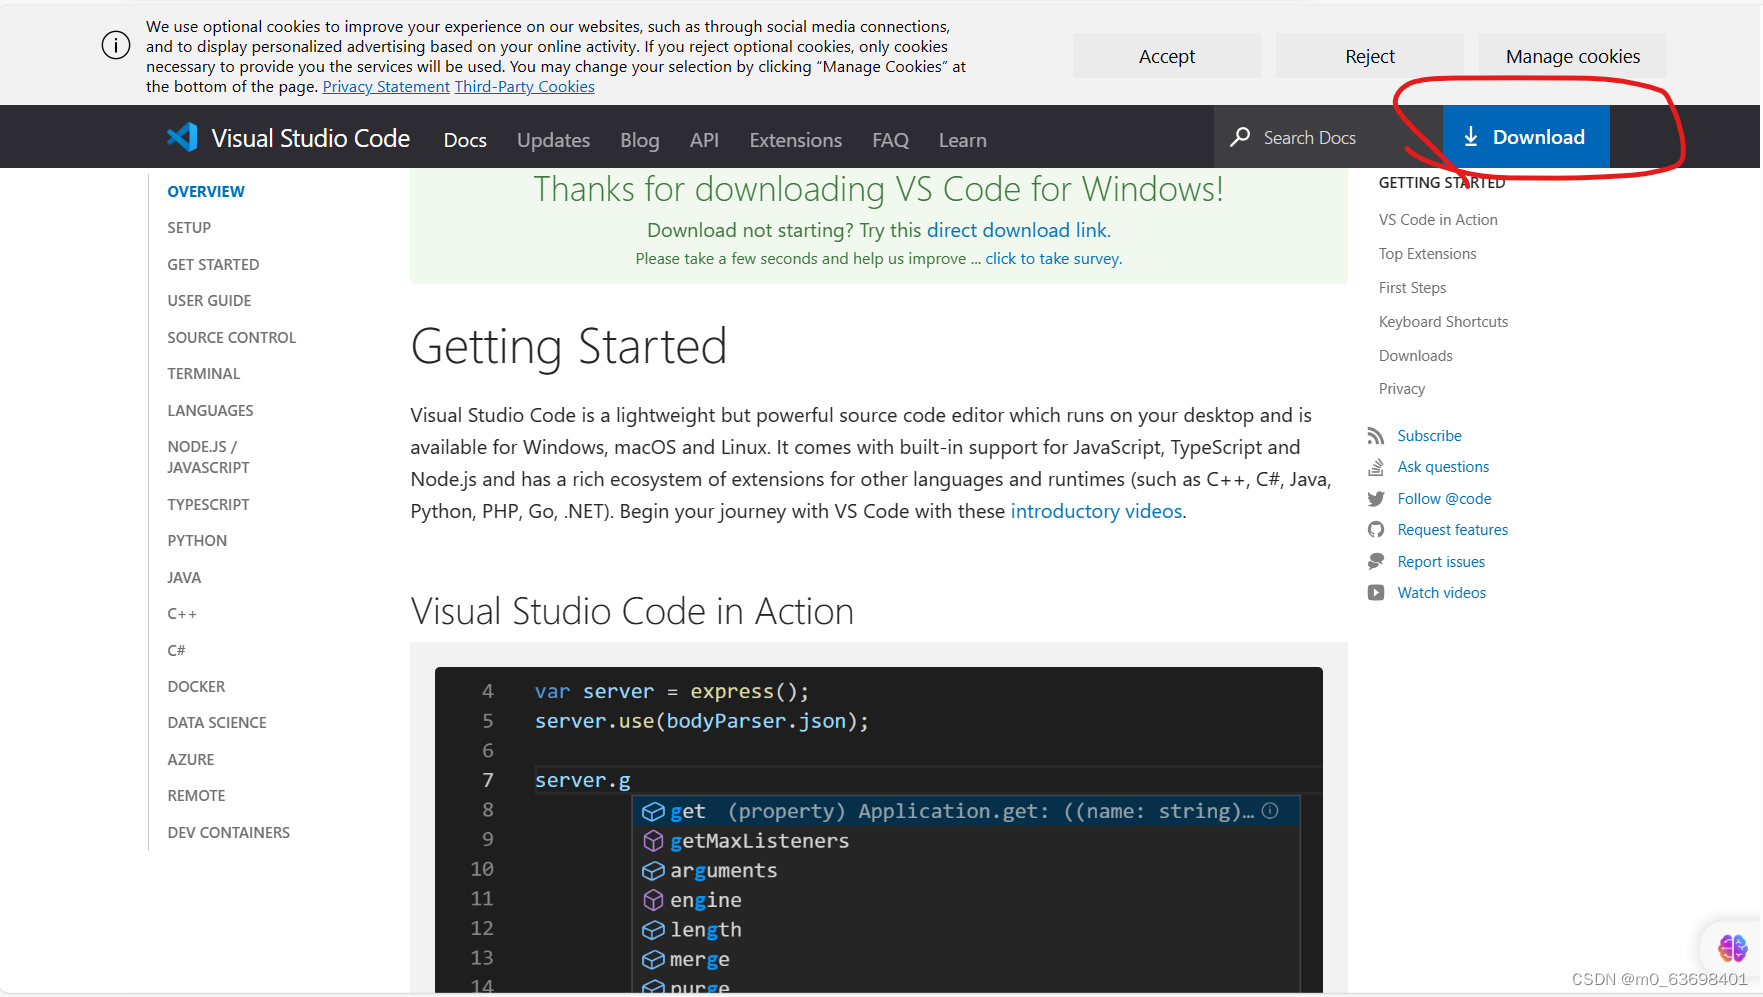
Task: Click the YouTube icon beside Watch videos
Action: tap(1377, 592)
